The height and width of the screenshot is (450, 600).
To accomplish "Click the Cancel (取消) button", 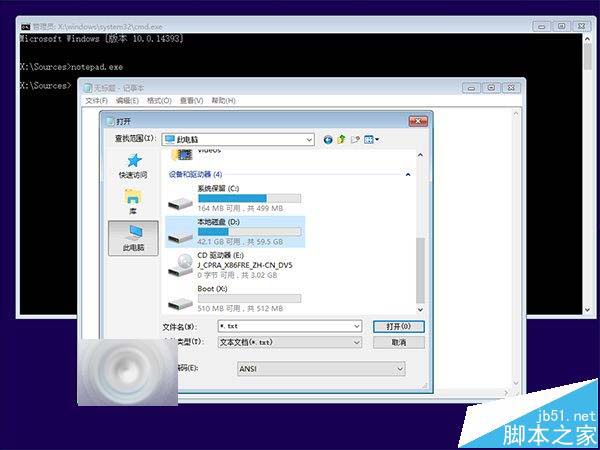I will pos(398,342).
